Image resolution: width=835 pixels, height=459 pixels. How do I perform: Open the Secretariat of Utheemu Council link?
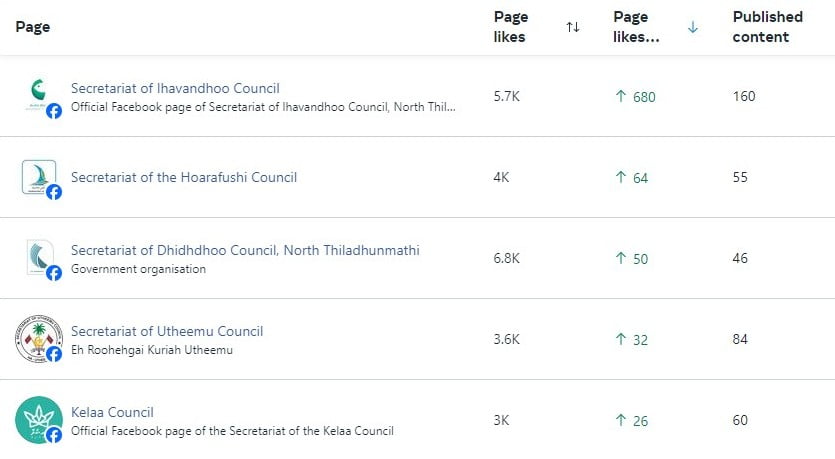coord(167,331)
